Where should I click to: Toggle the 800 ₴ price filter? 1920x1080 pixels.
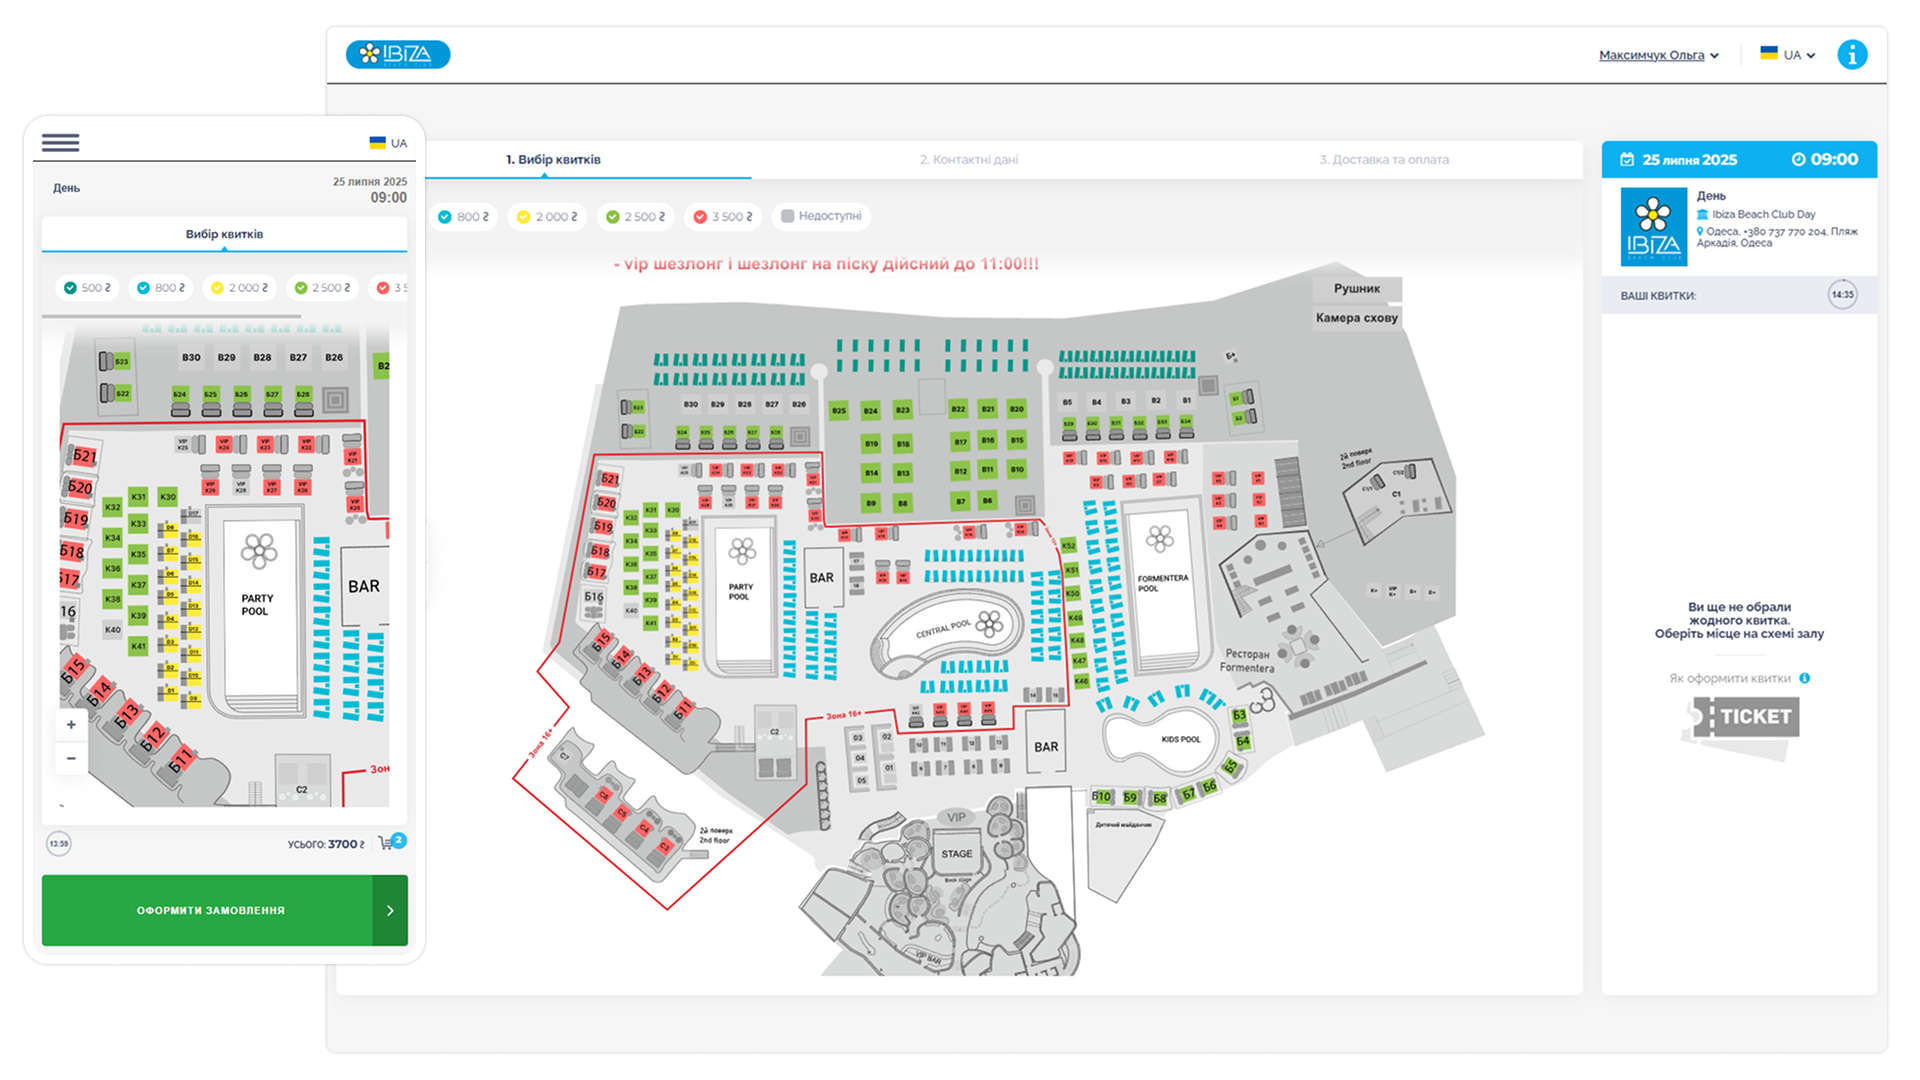(464, 217)
